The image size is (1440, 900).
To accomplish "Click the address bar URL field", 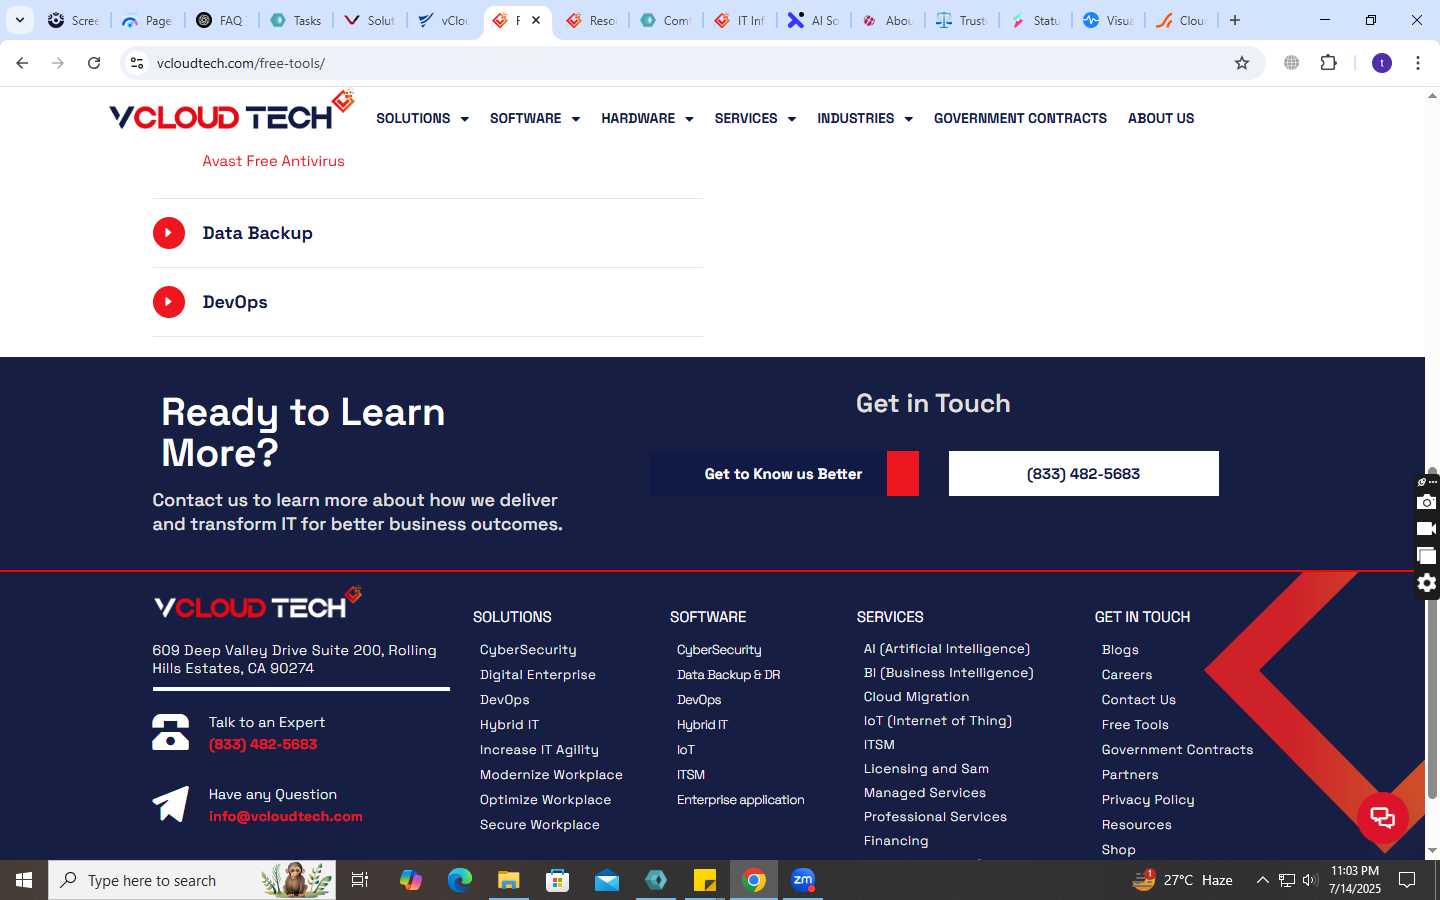I will click(690, 63).
